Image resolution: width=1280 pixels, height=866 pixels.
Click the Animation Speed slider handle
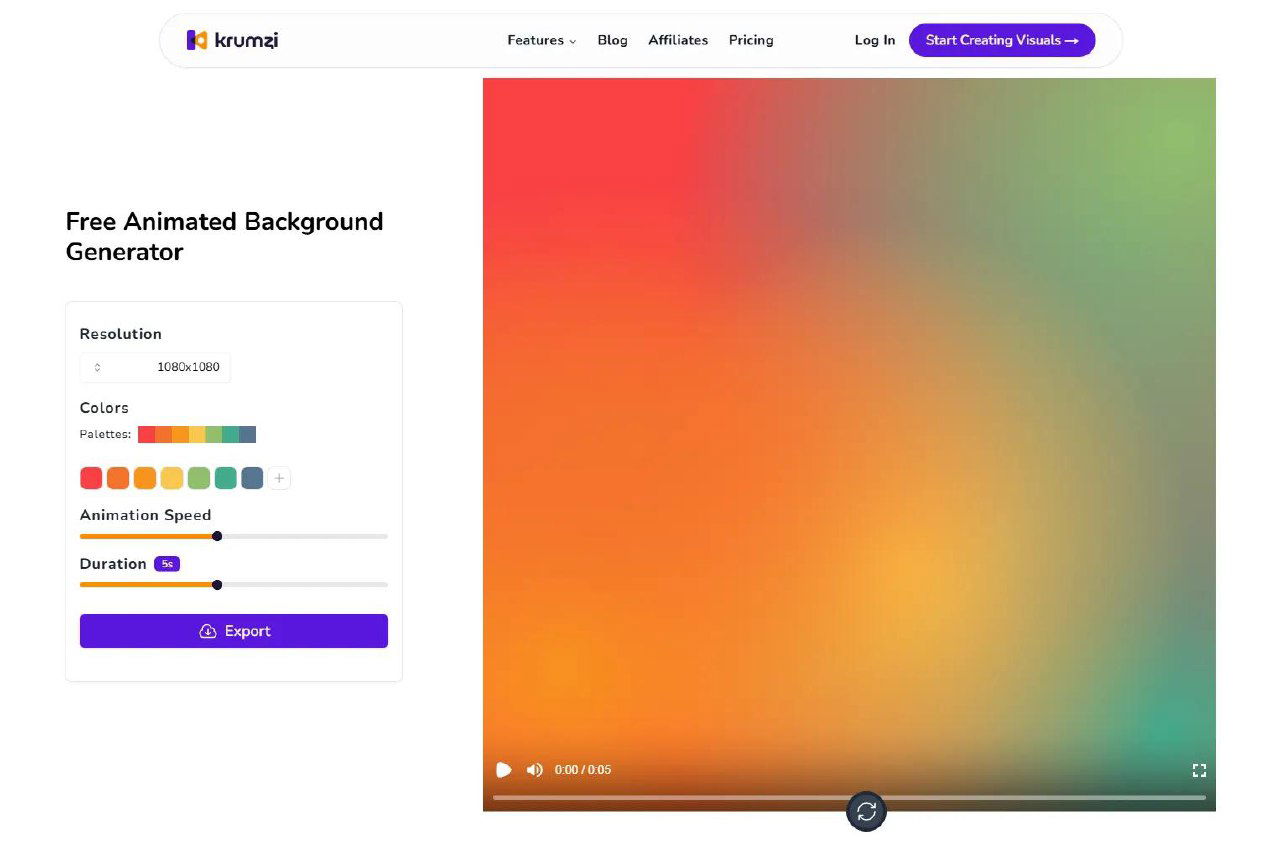pos(217,536)
